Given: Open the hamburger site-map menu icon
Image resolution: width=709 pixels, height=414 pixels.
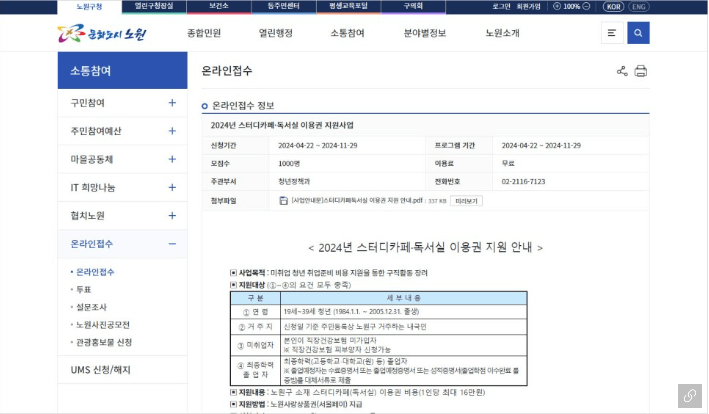Looking at the screenshot, I should point(612,33).
